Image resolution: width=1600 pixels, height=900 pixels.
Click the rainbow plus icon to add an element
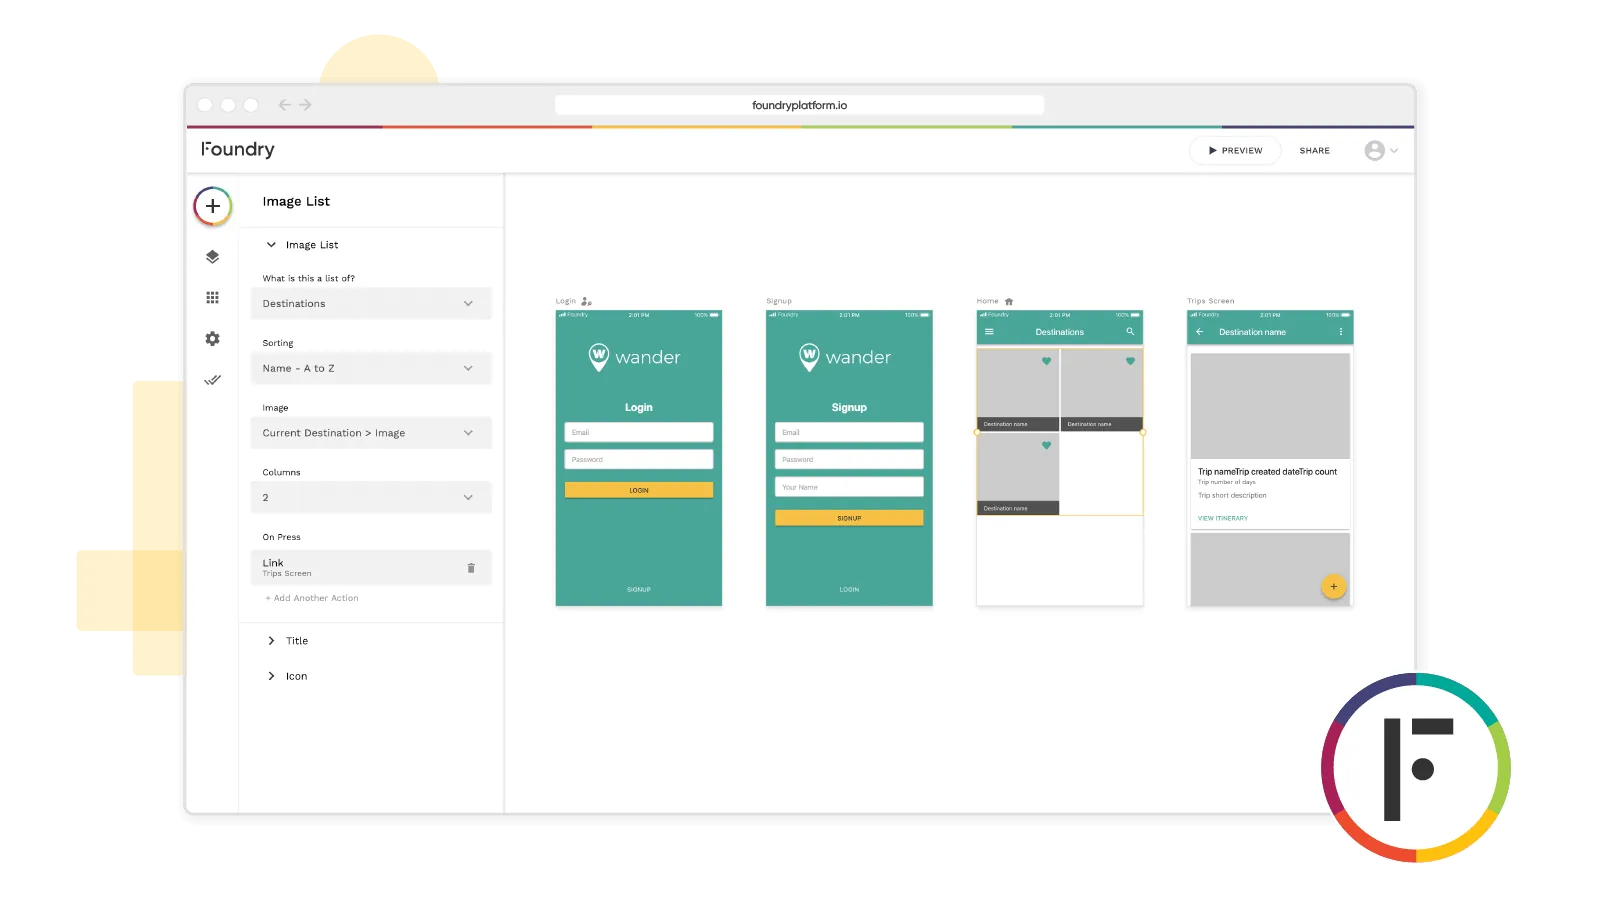pyautogui.click(x=212, y=207)
